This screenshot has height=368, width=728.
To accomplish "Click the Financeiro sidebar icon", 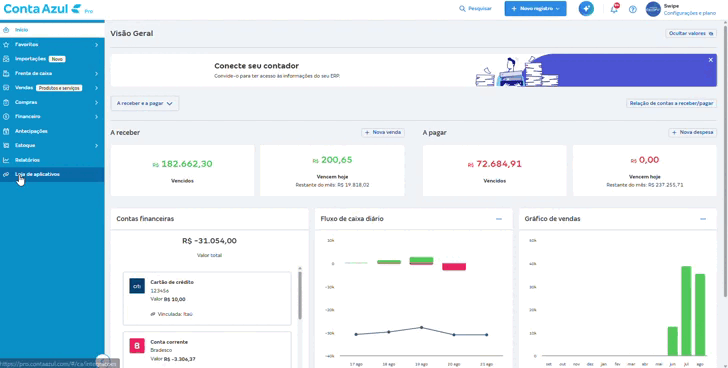I will (6, 116).
